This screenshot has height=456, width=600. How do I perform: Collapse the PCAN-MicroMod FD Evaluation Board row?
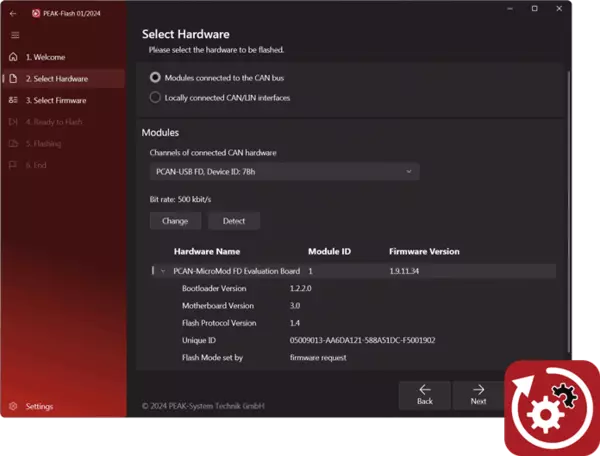click(163, 271)
